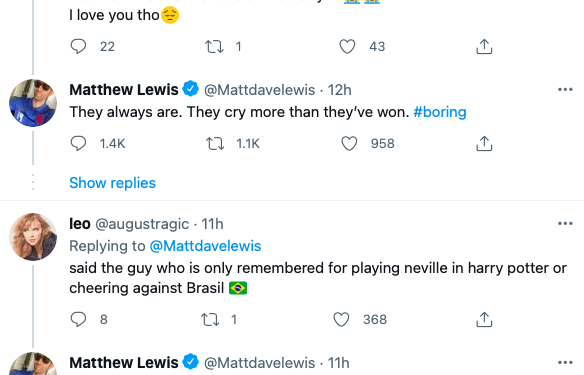Open more options for Matthew Lewis 11h tweet
Image resolution: width=584 pixels, height=375 pixels.
(565, 362)
